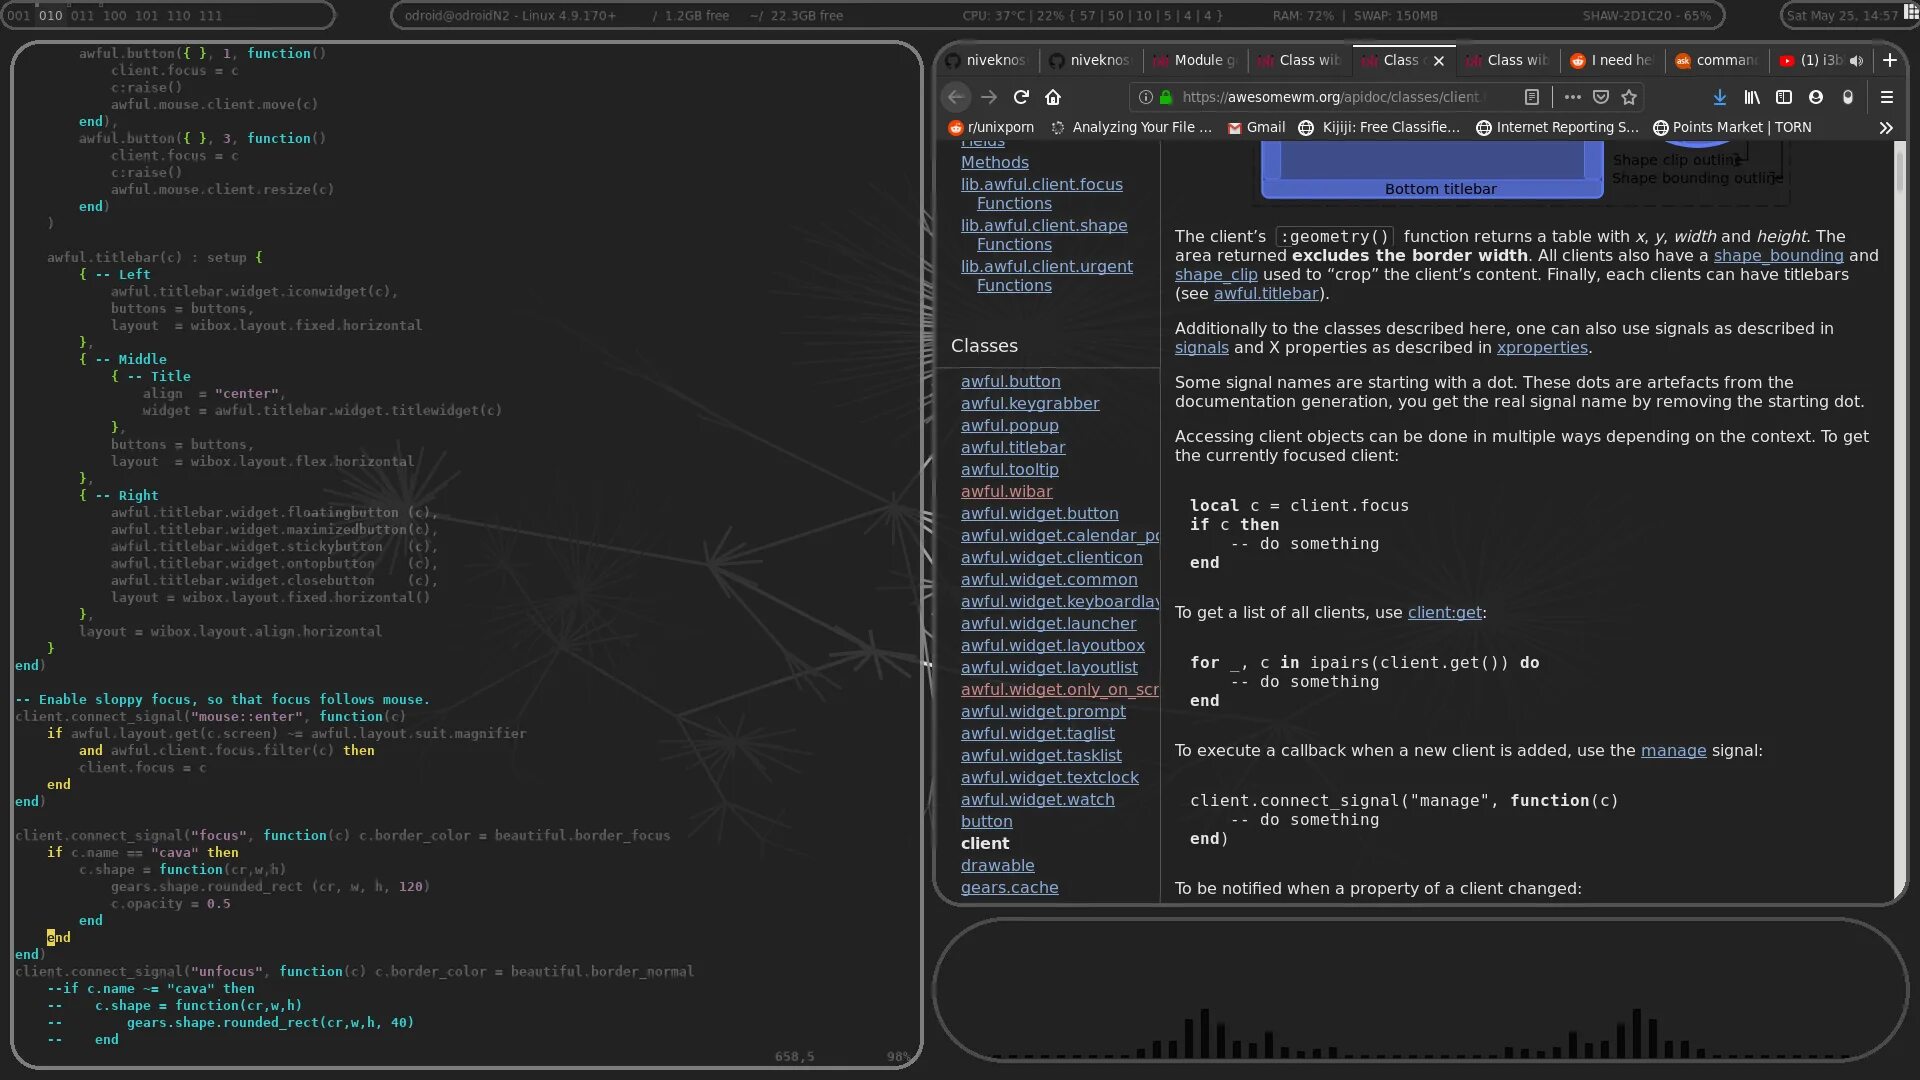Go to Firefox home page
The width and height of the screenshot is (1920, 1080).
1053,97
